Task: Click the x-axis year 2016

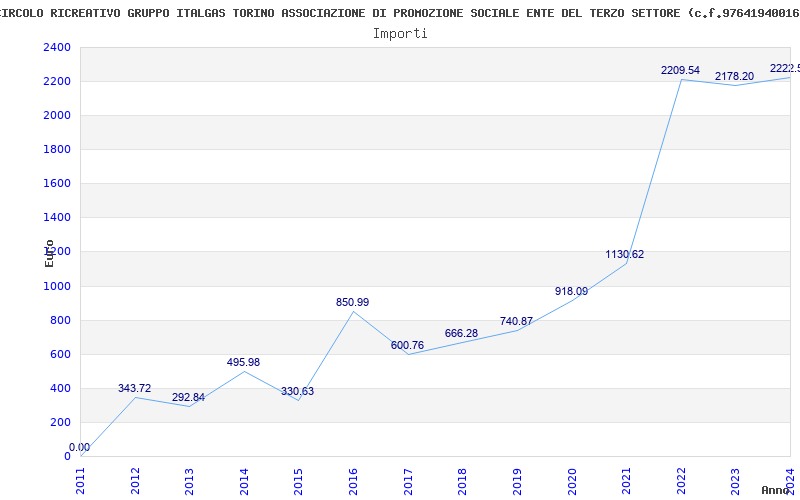Action: click(x=354, y=481)
